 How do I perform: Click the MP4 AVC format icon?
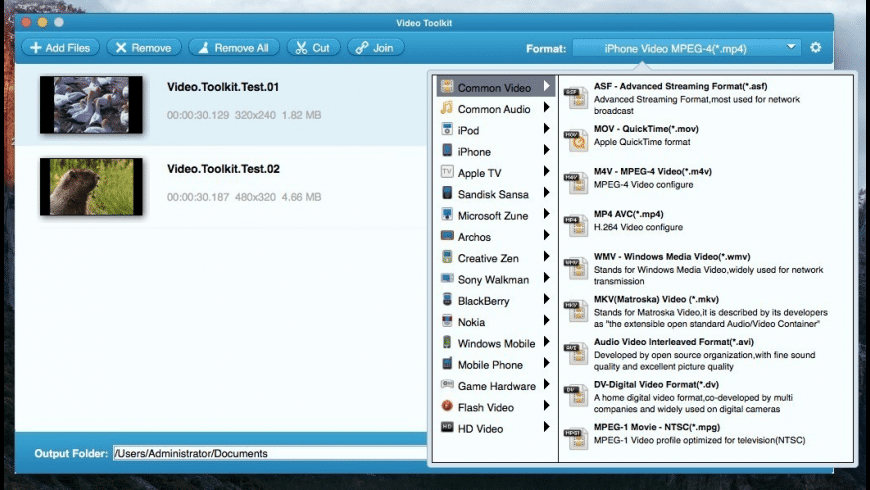(576, 226)
